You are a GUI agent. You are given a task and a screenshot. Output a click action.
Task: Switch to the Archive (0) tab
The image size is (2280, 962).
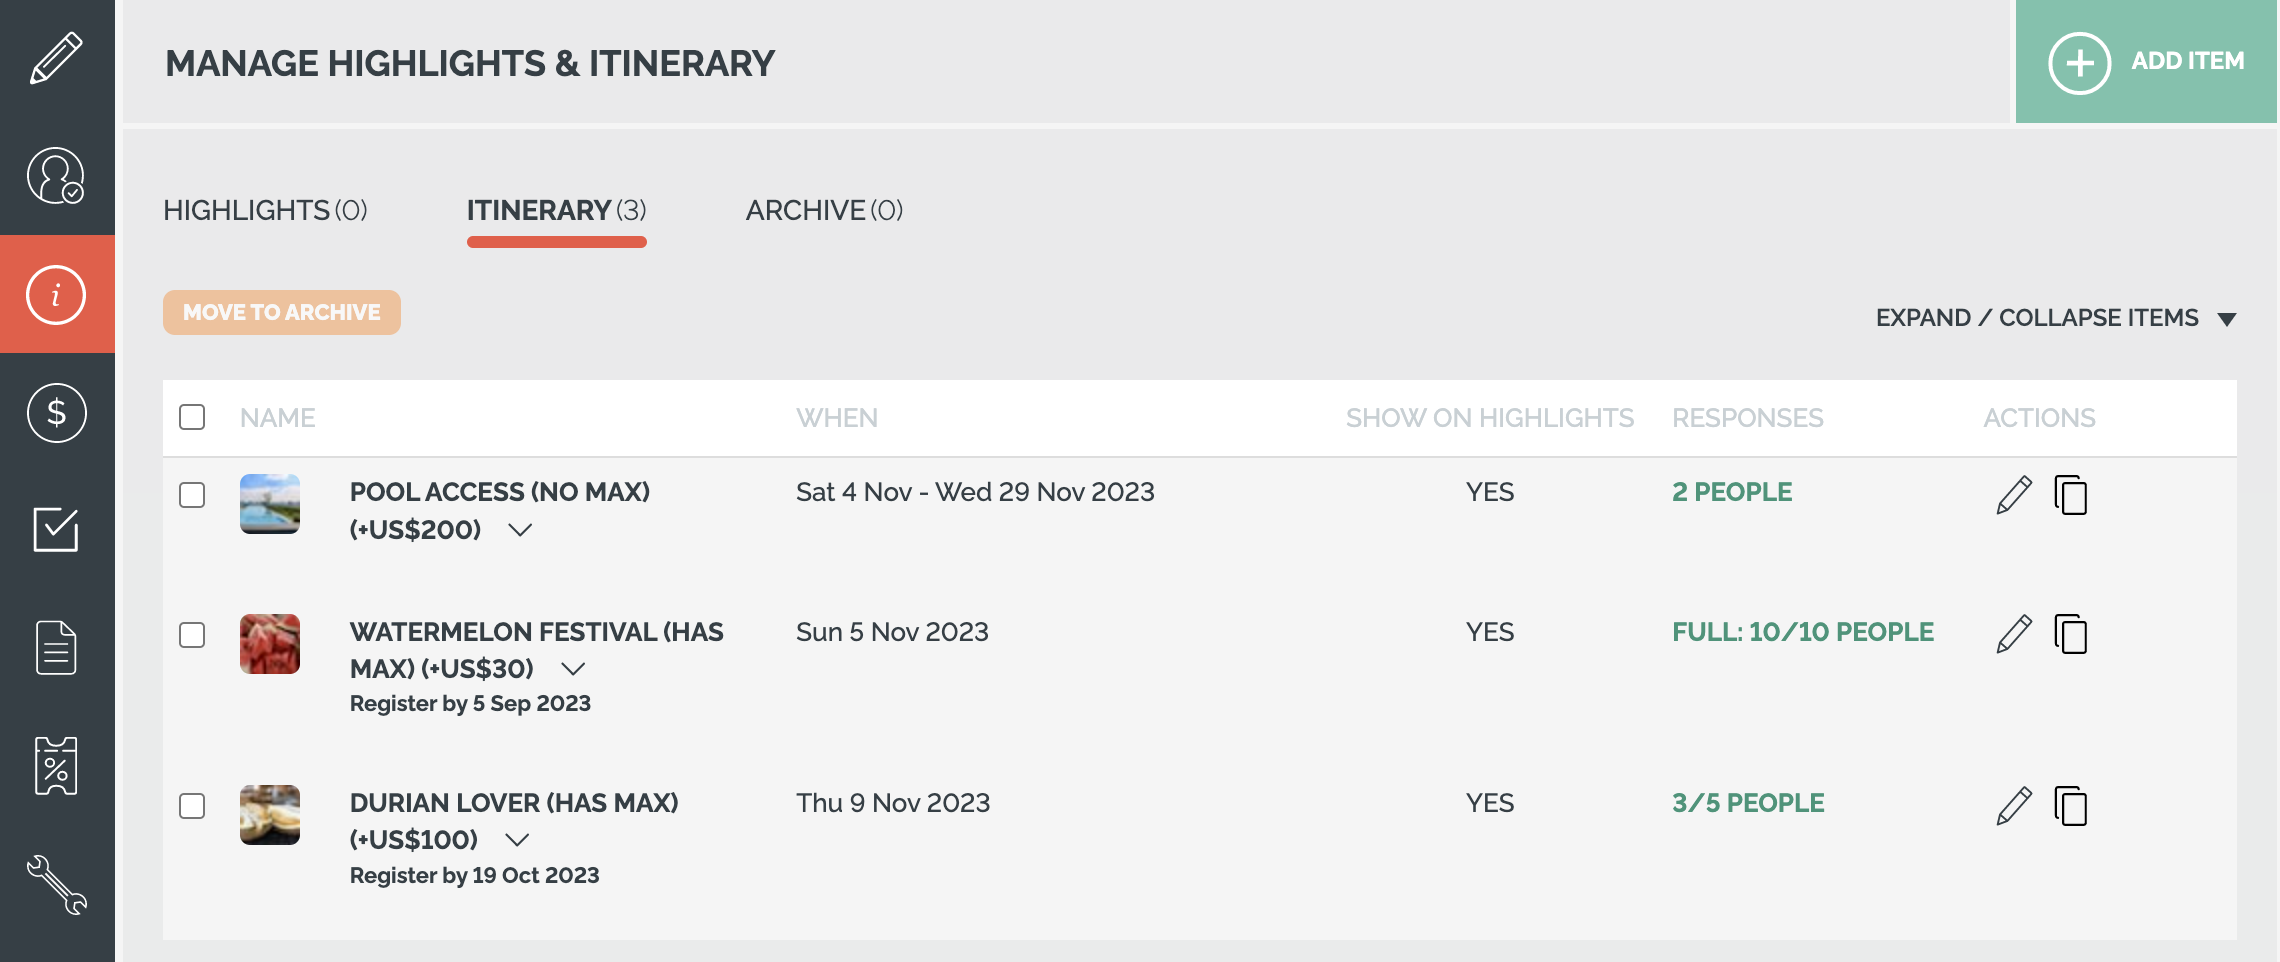824,210
